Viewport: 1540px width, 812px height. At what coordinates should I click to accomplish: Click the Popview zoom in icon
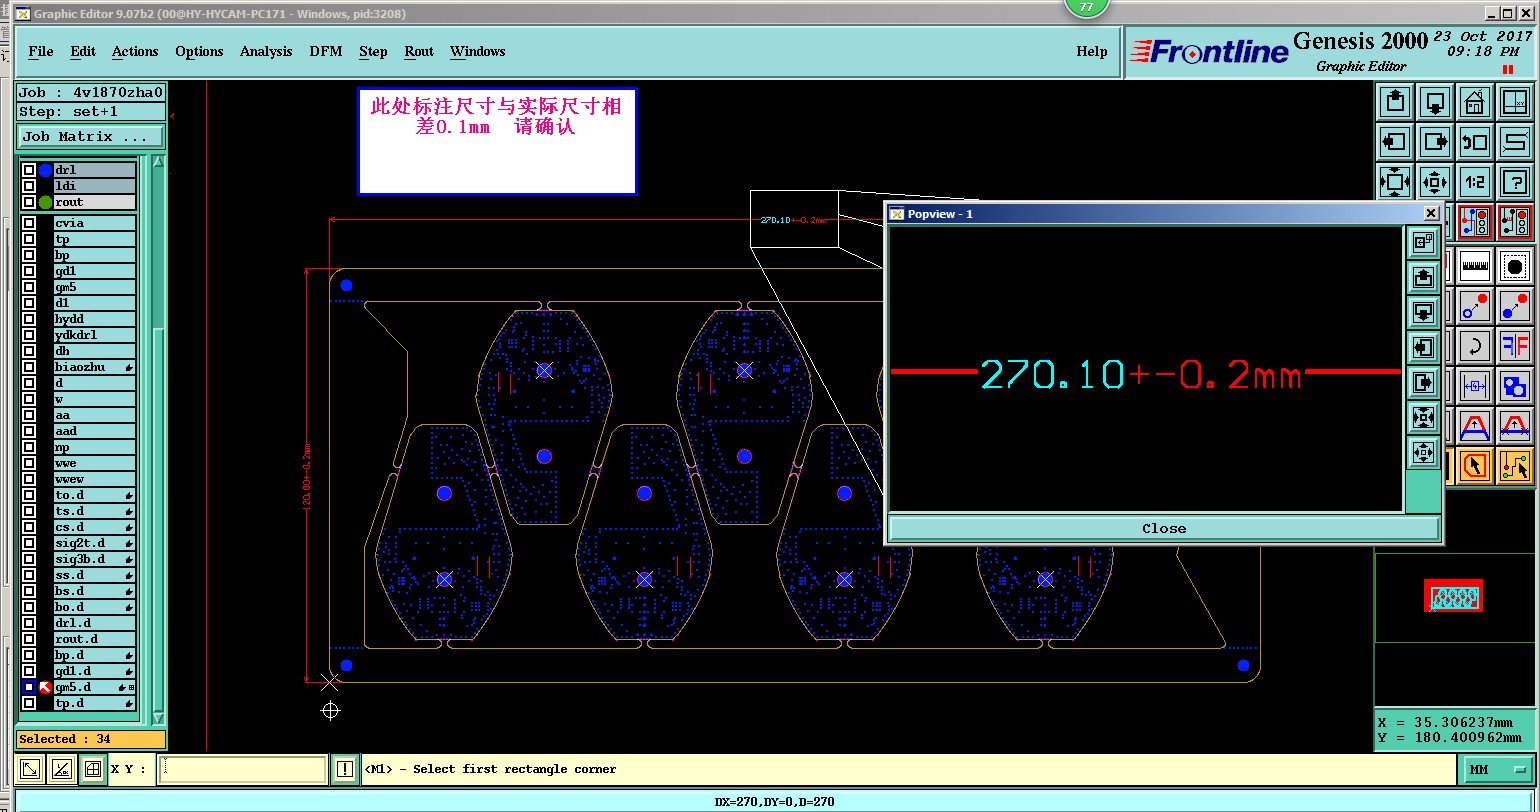(x=1423, y=417)
